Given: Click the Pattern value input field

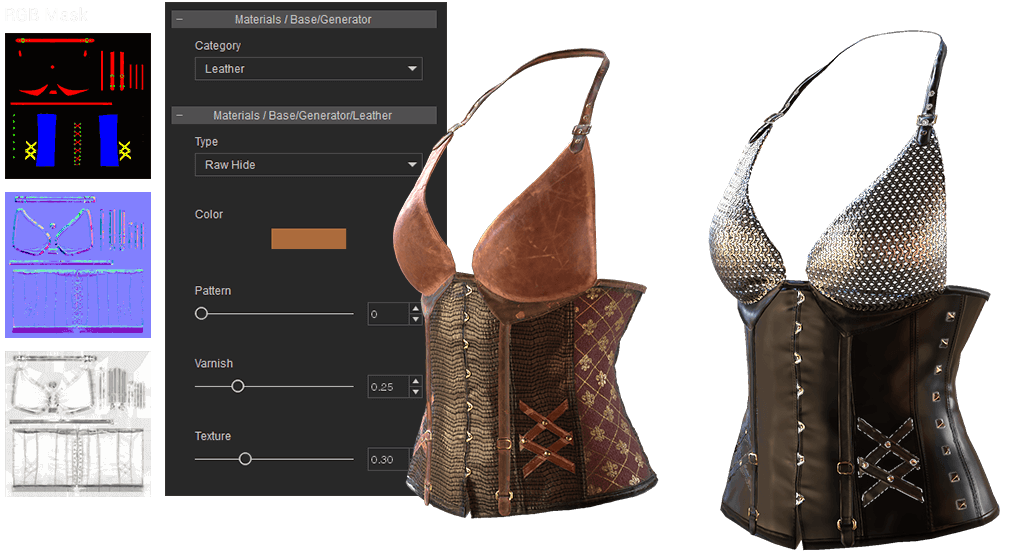Looking at the screenshot, I should [387, 314].
